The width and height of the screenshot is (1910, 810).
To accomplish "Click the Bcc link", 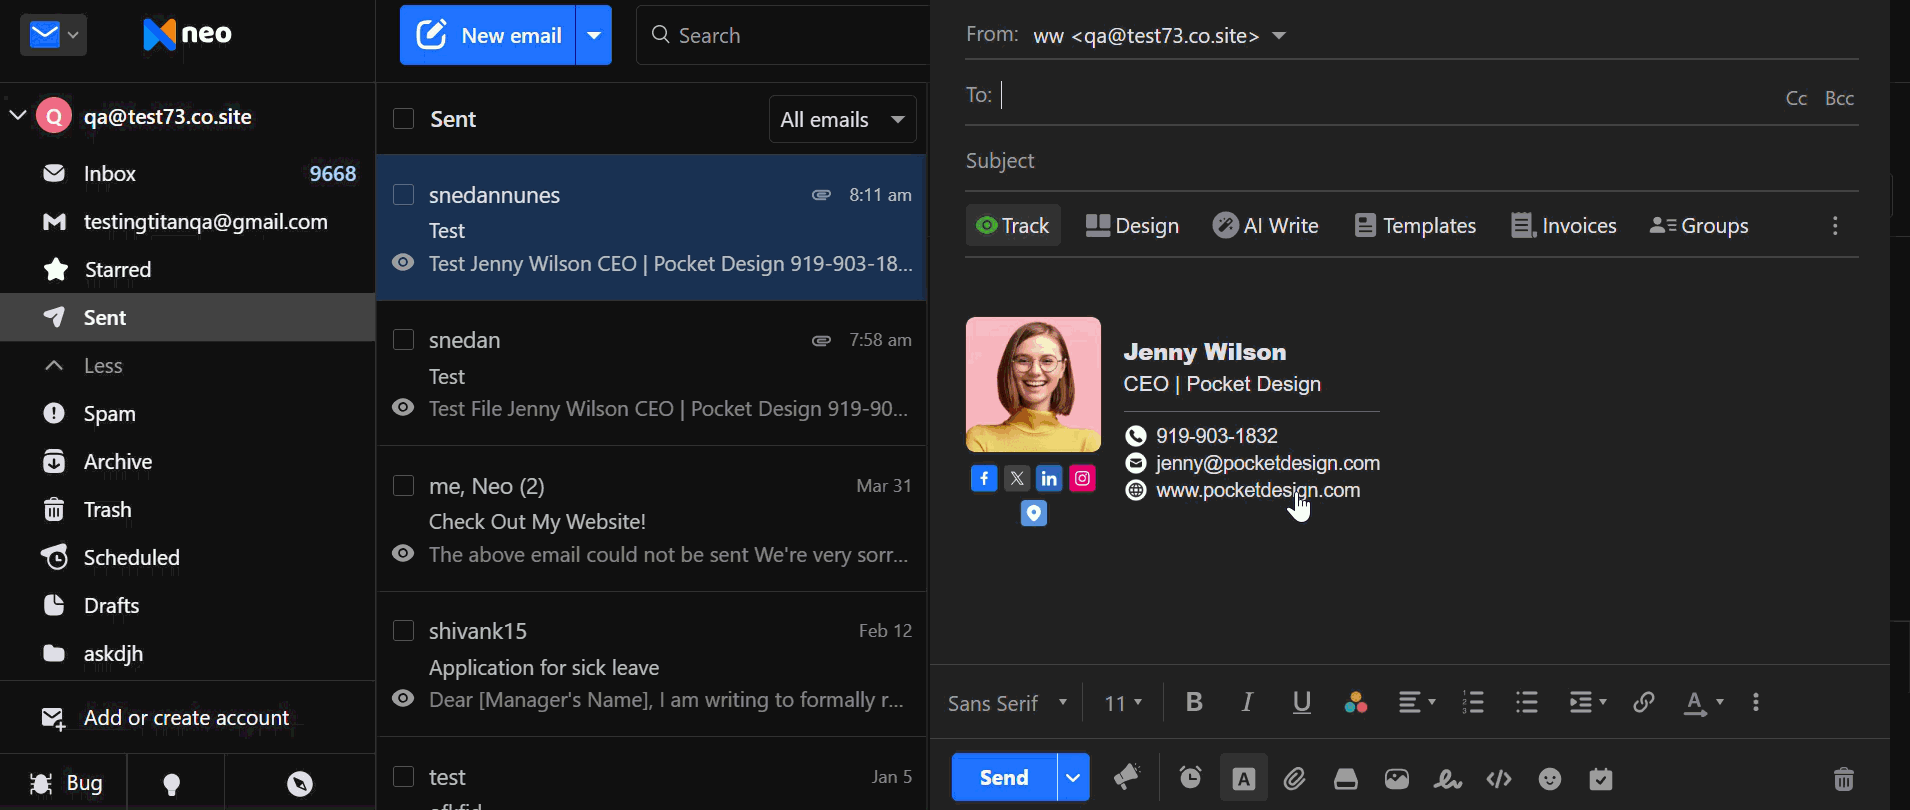I will (1839, 98).
